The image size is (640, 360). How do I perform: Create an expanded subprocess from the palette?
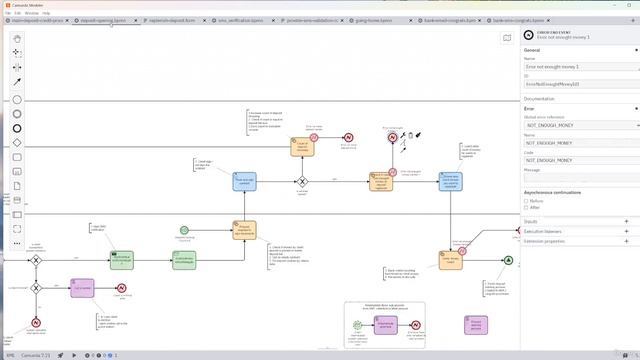click(x=17, y=171)
